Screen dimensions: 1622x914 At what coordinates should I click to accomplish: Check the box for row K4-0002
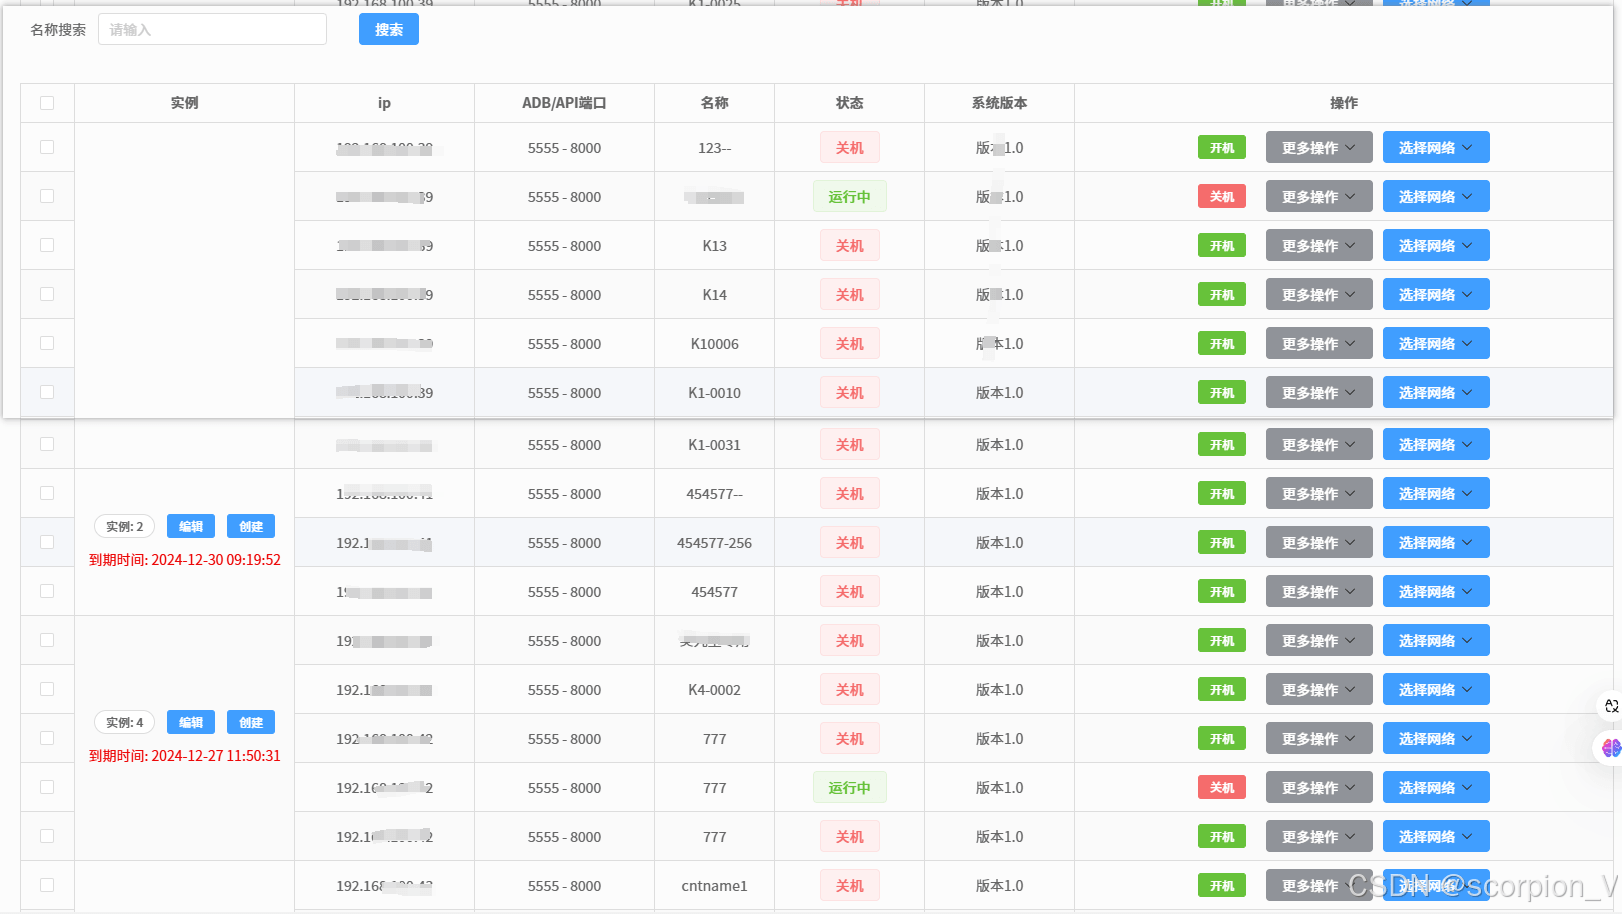click(x=47, y=689)
